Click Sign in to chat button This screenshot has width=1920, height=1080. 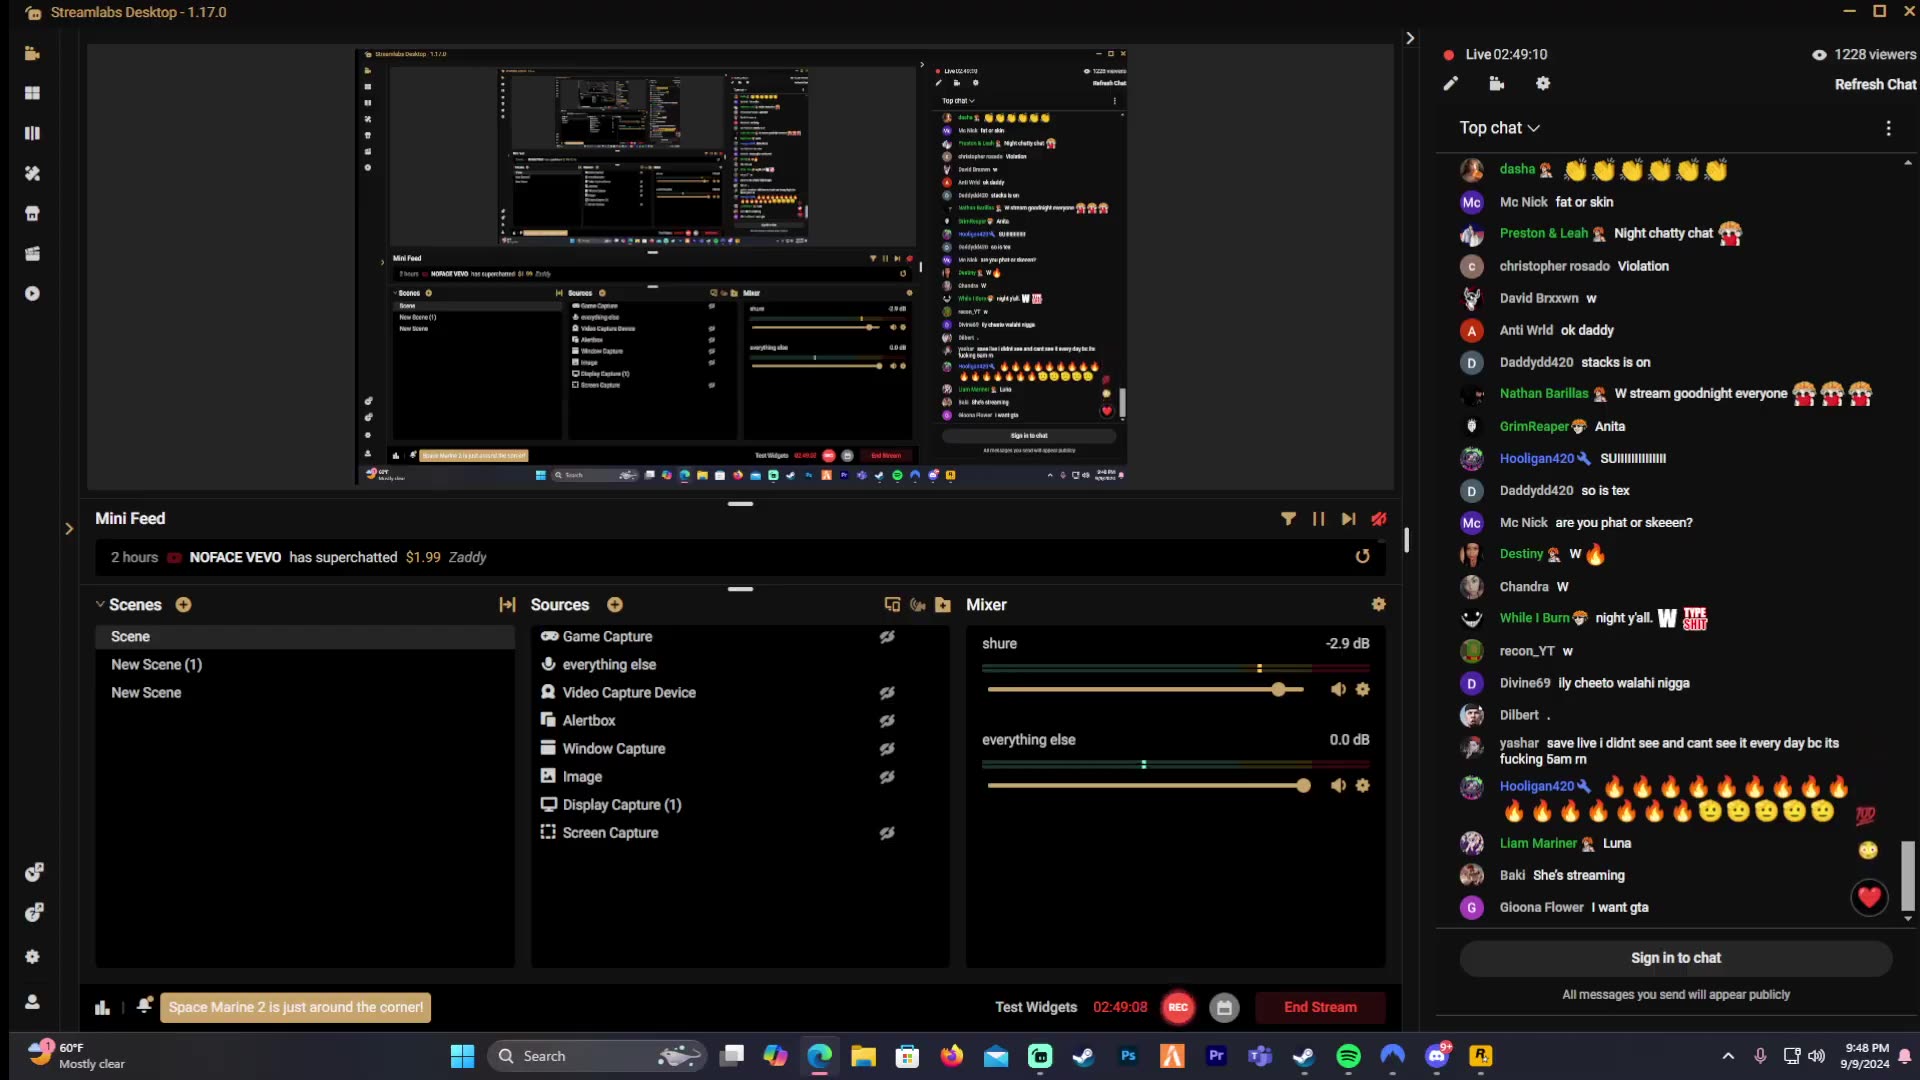[1675, 958]
